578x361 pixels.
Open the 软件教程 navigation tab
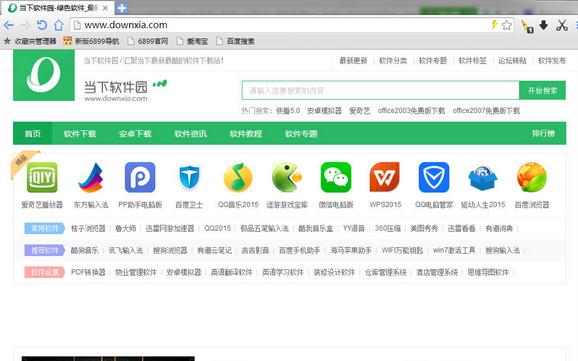click(x=246, y=133)
